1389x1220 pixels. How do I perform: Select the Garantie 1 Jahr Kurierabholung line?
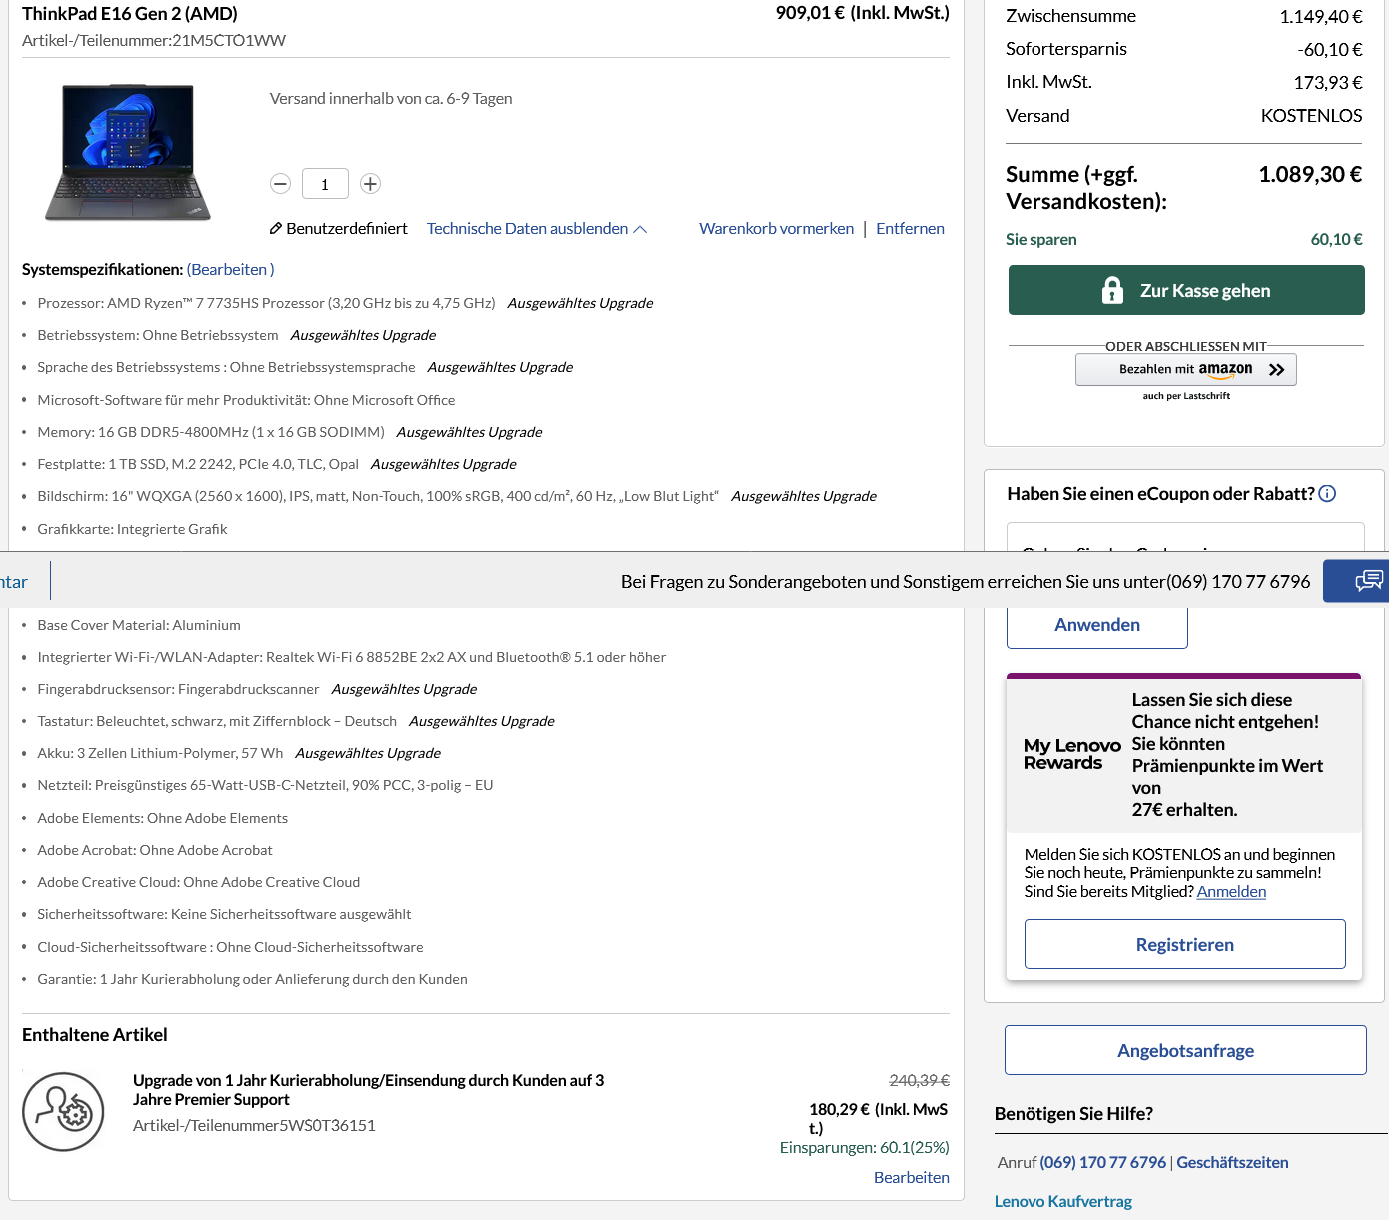click(252, 979)
